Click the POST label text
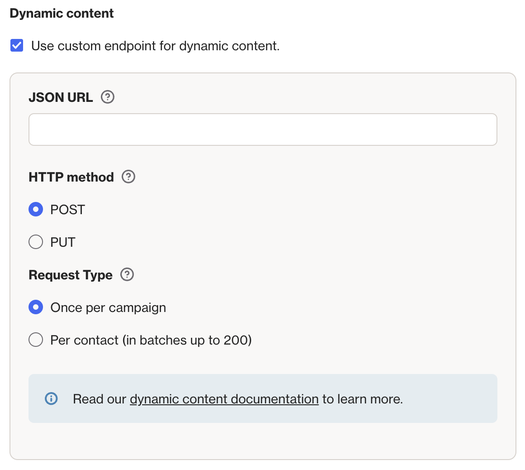 pyautogui.click(x=67, y=210)
